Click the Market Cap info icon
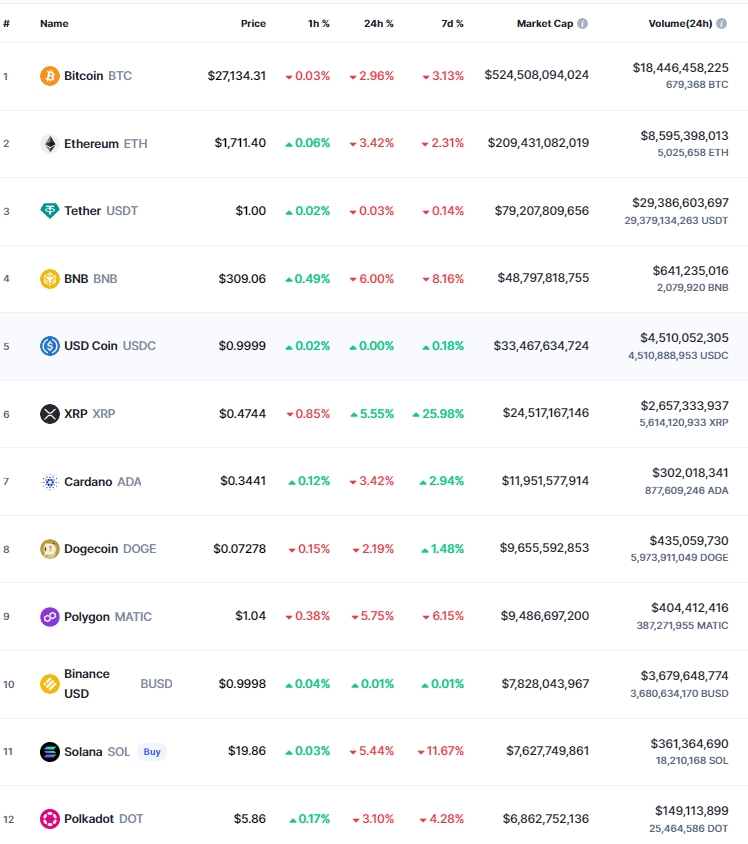Image resolution: width=748 pixels, height=844 pixels. point(582,24)
